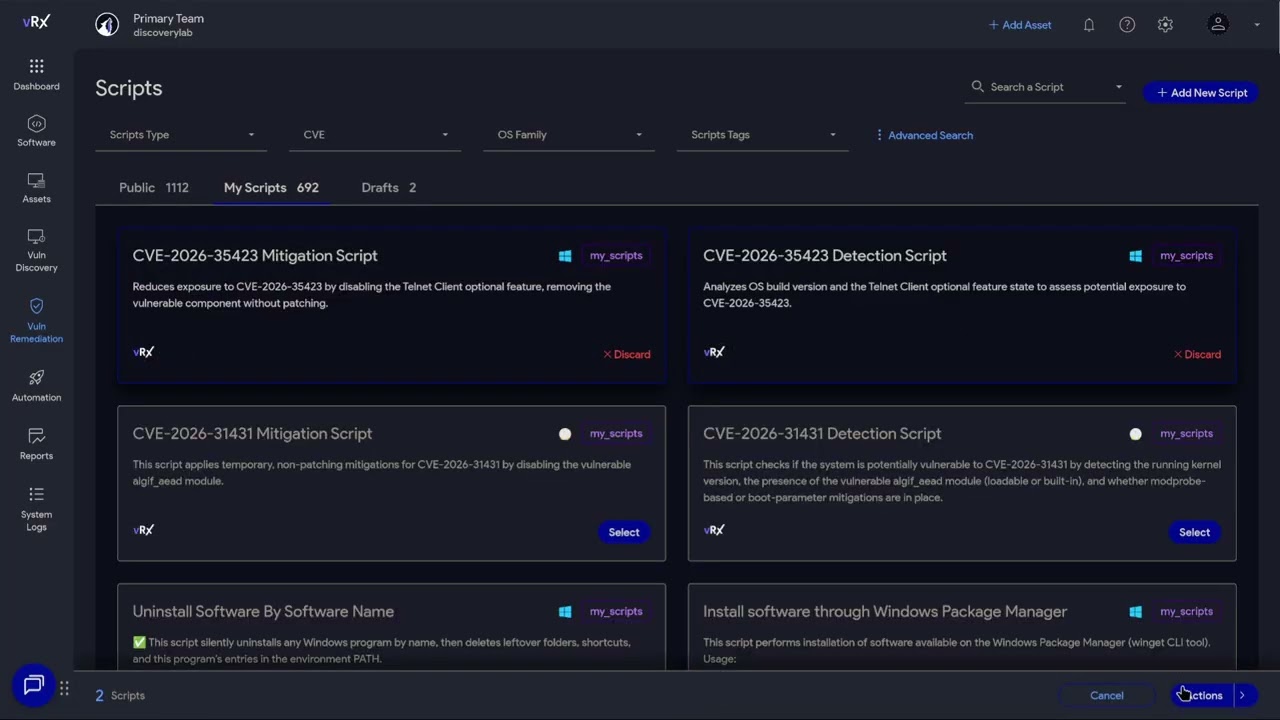Click my_scripts tag on Install software card
The width and height of the screenshot is (1280, 720).
pyautogui.click(x=1186, y=612)
